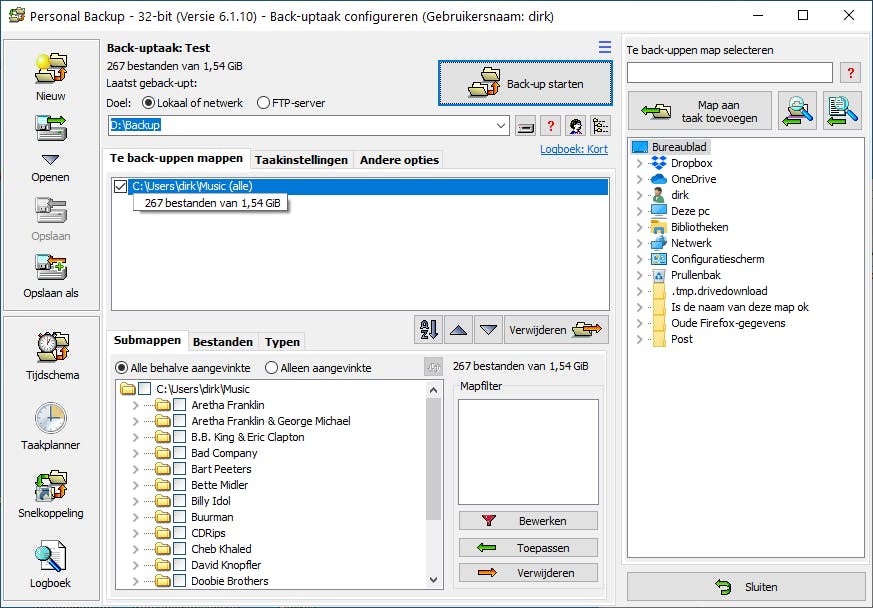The image size is (873, 608).
Task: Click the user account icon beside destination
Action: click(576, 126)
